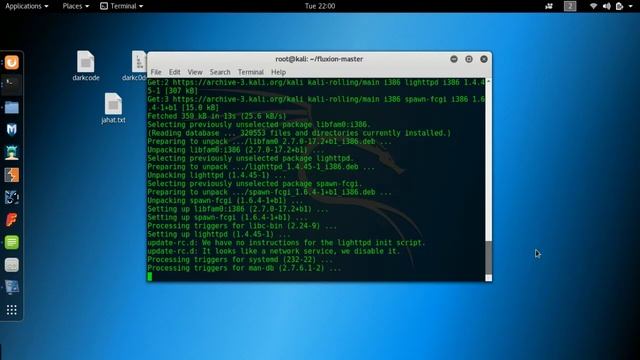Viewport: 640px width, 360px height.
Task: Click the line 'Setting up lighttpd (1.4.45-1)'
Action: pos(219,234)
